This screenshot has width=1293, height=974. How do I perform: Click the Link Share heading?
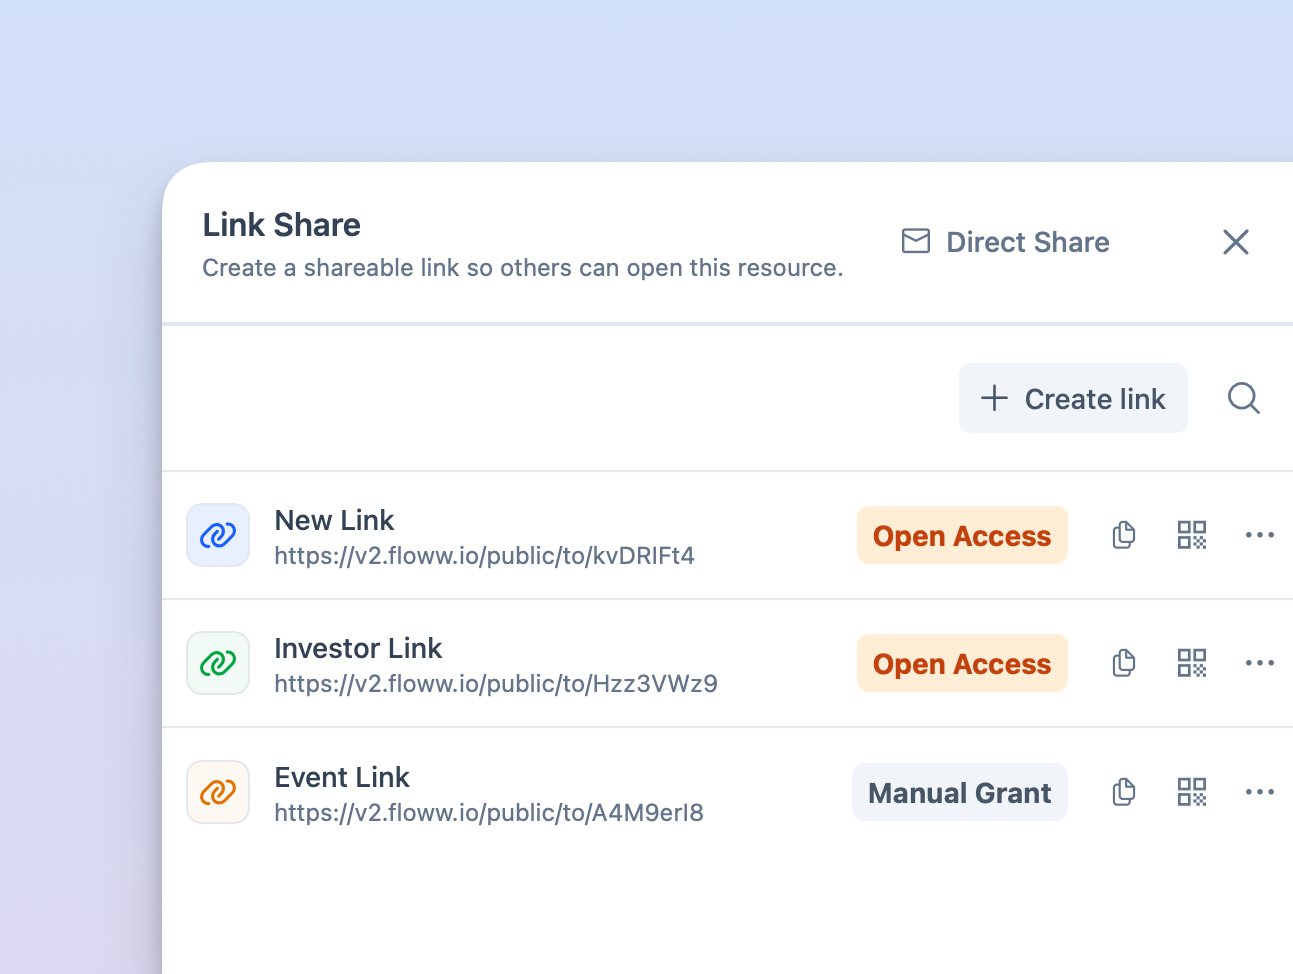click(x=282, y=225)
